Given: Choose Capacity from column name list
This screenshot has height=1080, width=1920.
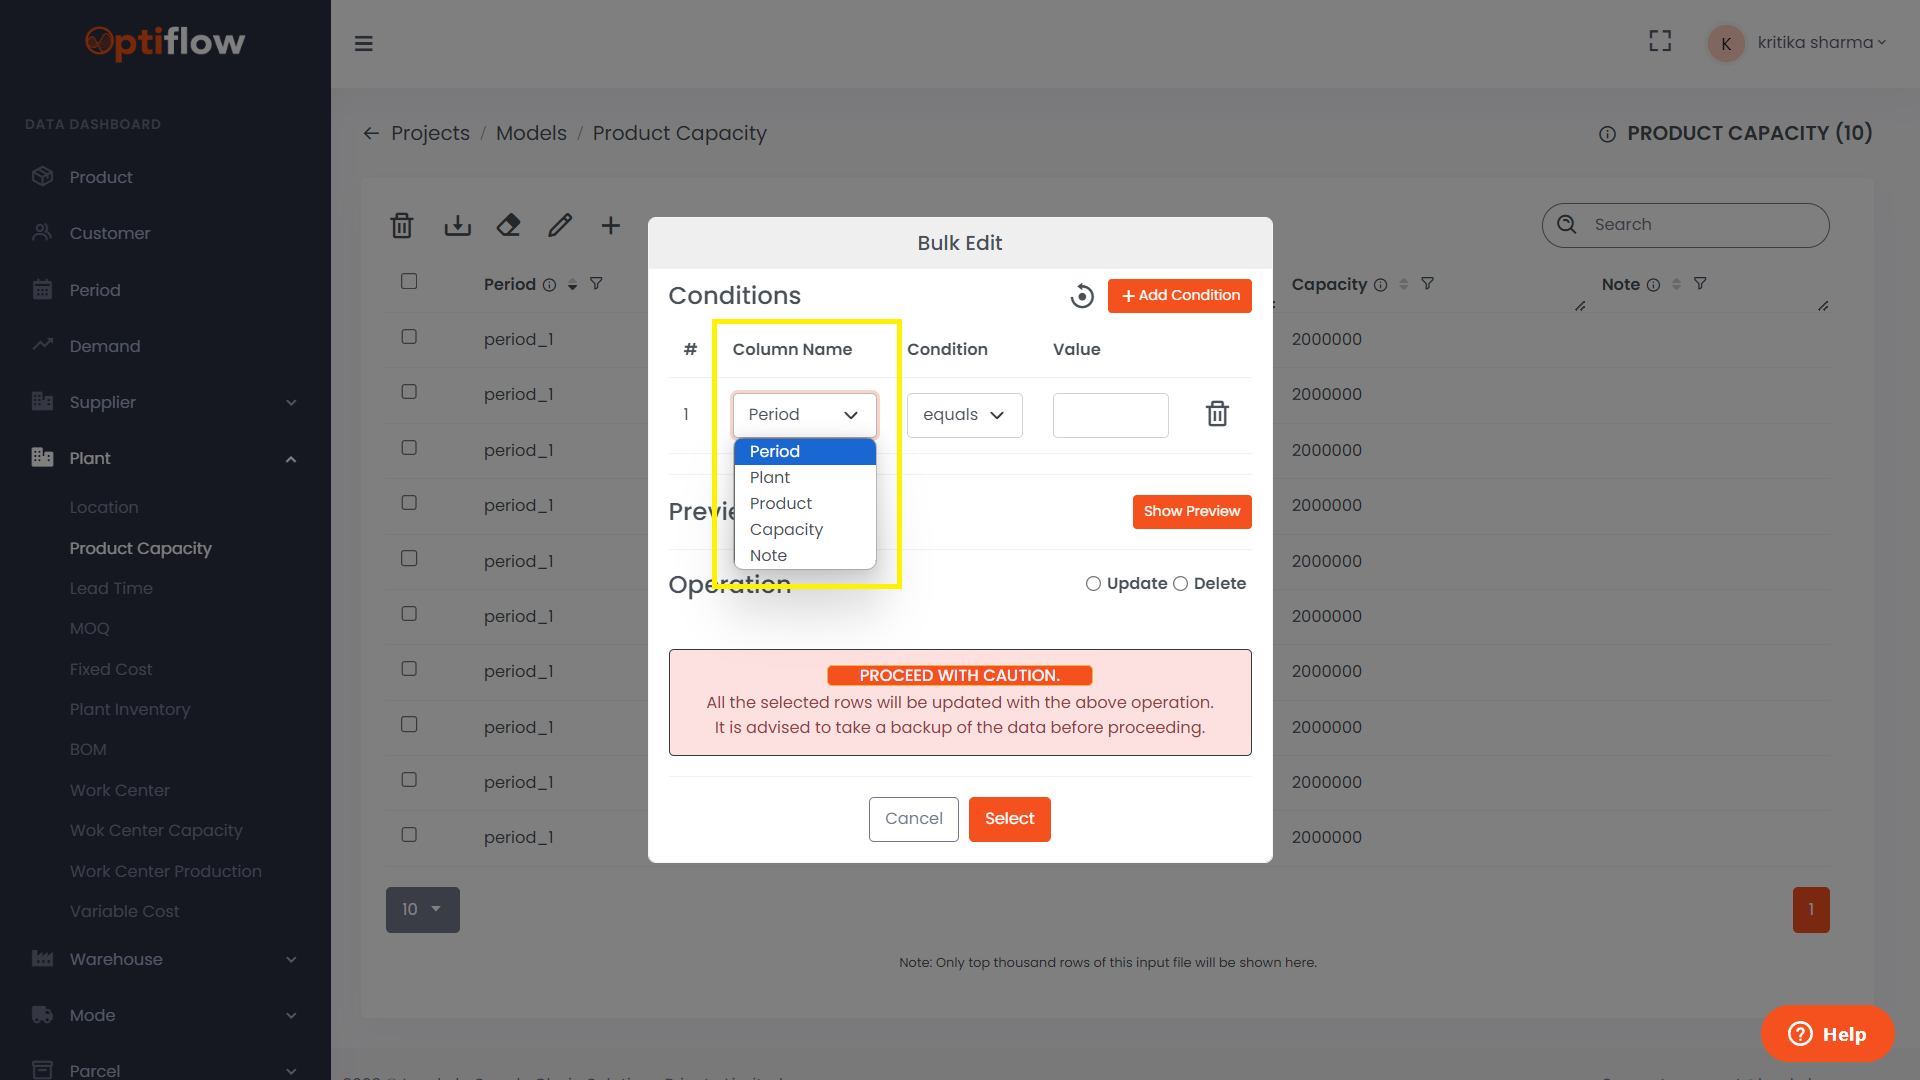Looking at the screenshot, I should tap(786, 530).
